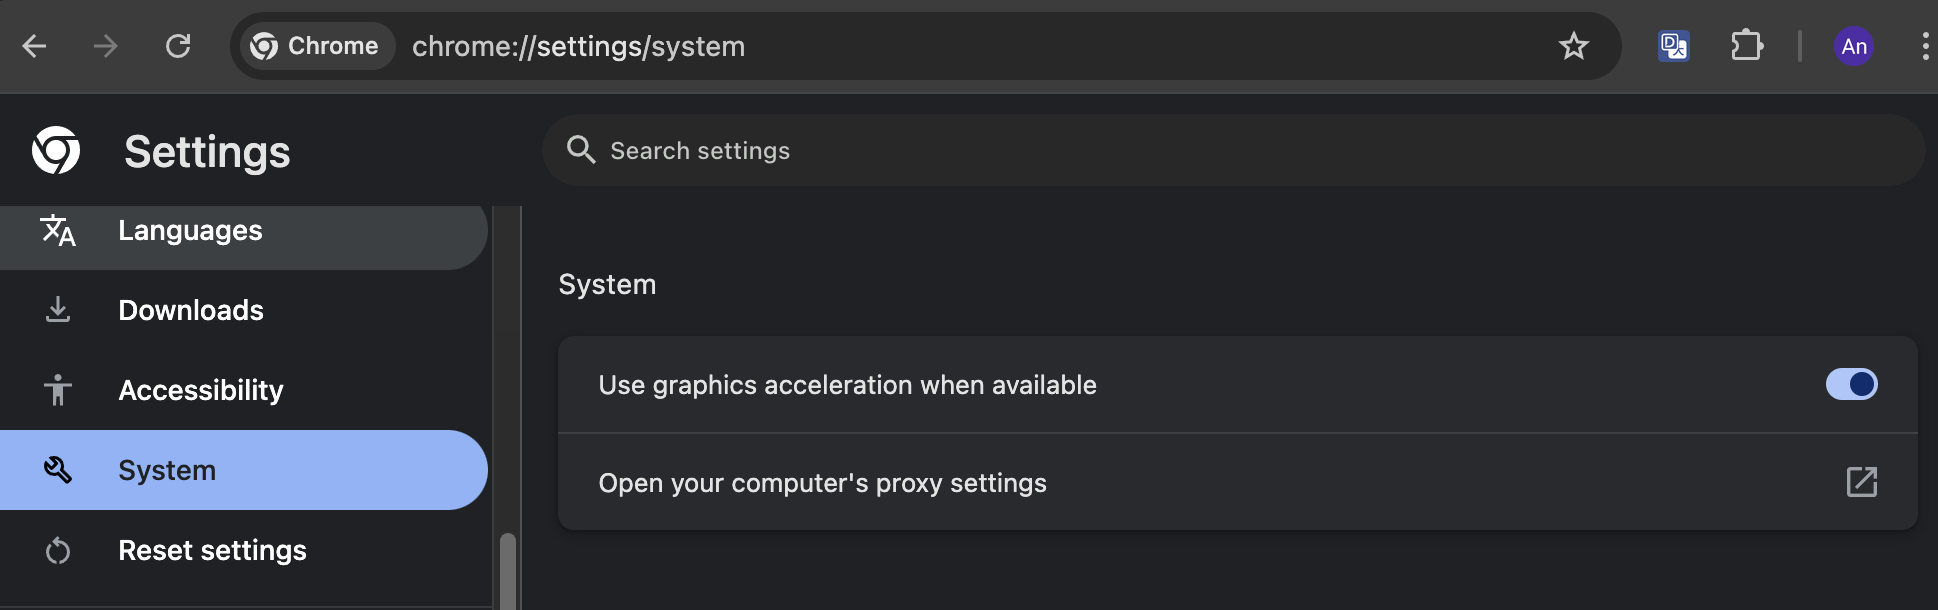Open Reset settings section
1938x610 pixels.
pyautogui.click(x=212, y=551)
